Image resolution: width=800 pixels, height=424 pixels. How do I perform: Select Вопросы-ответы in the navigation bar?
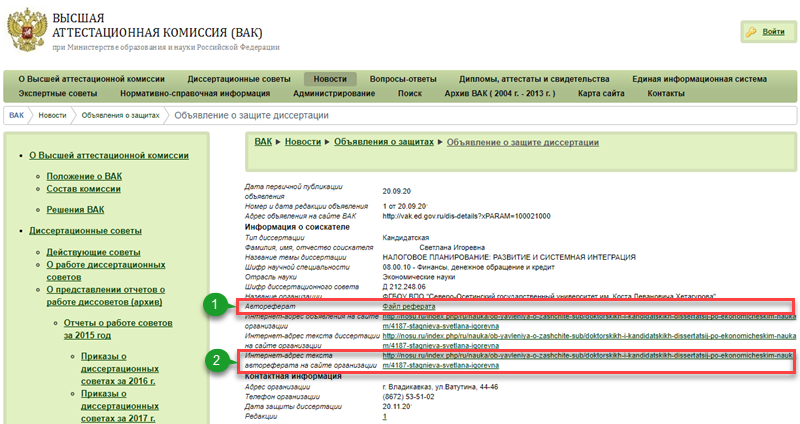(403, 78)
